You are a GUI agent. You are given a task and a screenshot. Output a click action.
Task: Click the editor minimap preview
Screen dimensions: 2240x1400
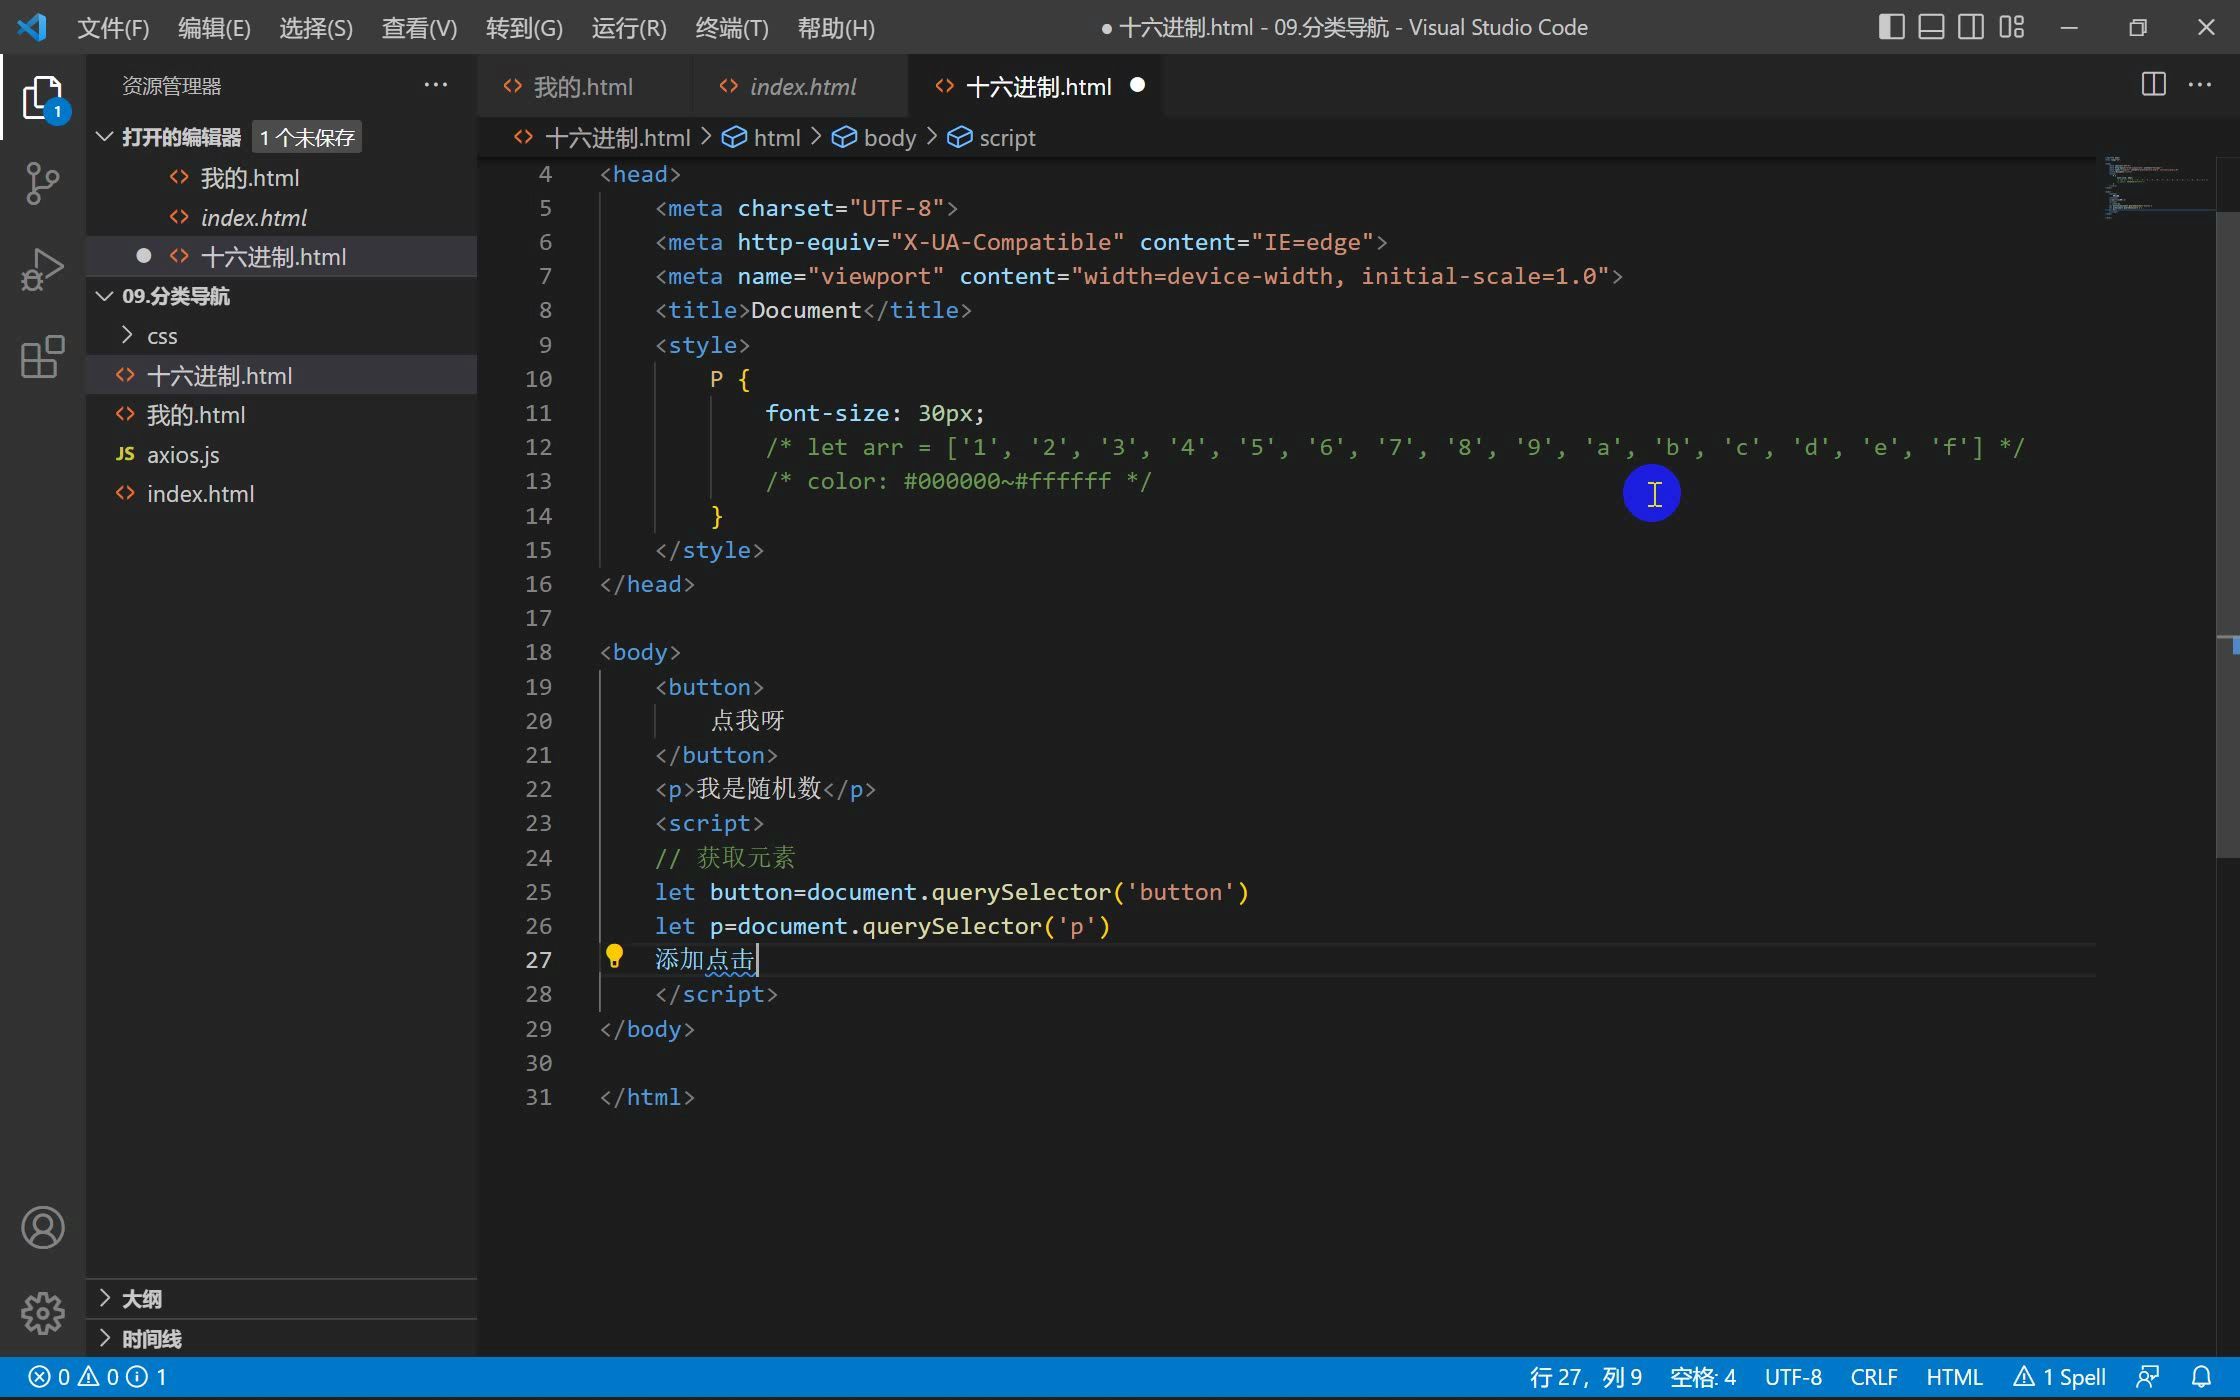(2155, 186)
